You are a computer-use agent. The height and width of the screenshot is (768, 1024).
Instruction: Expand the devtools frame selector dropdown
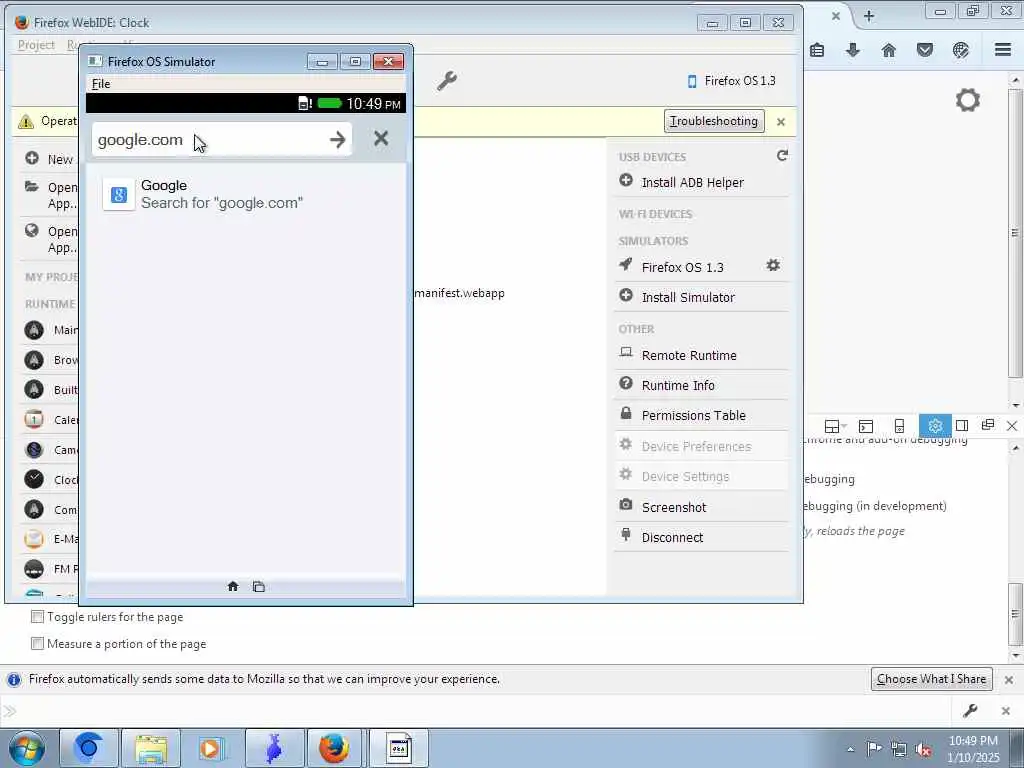(x=835, y=426)
